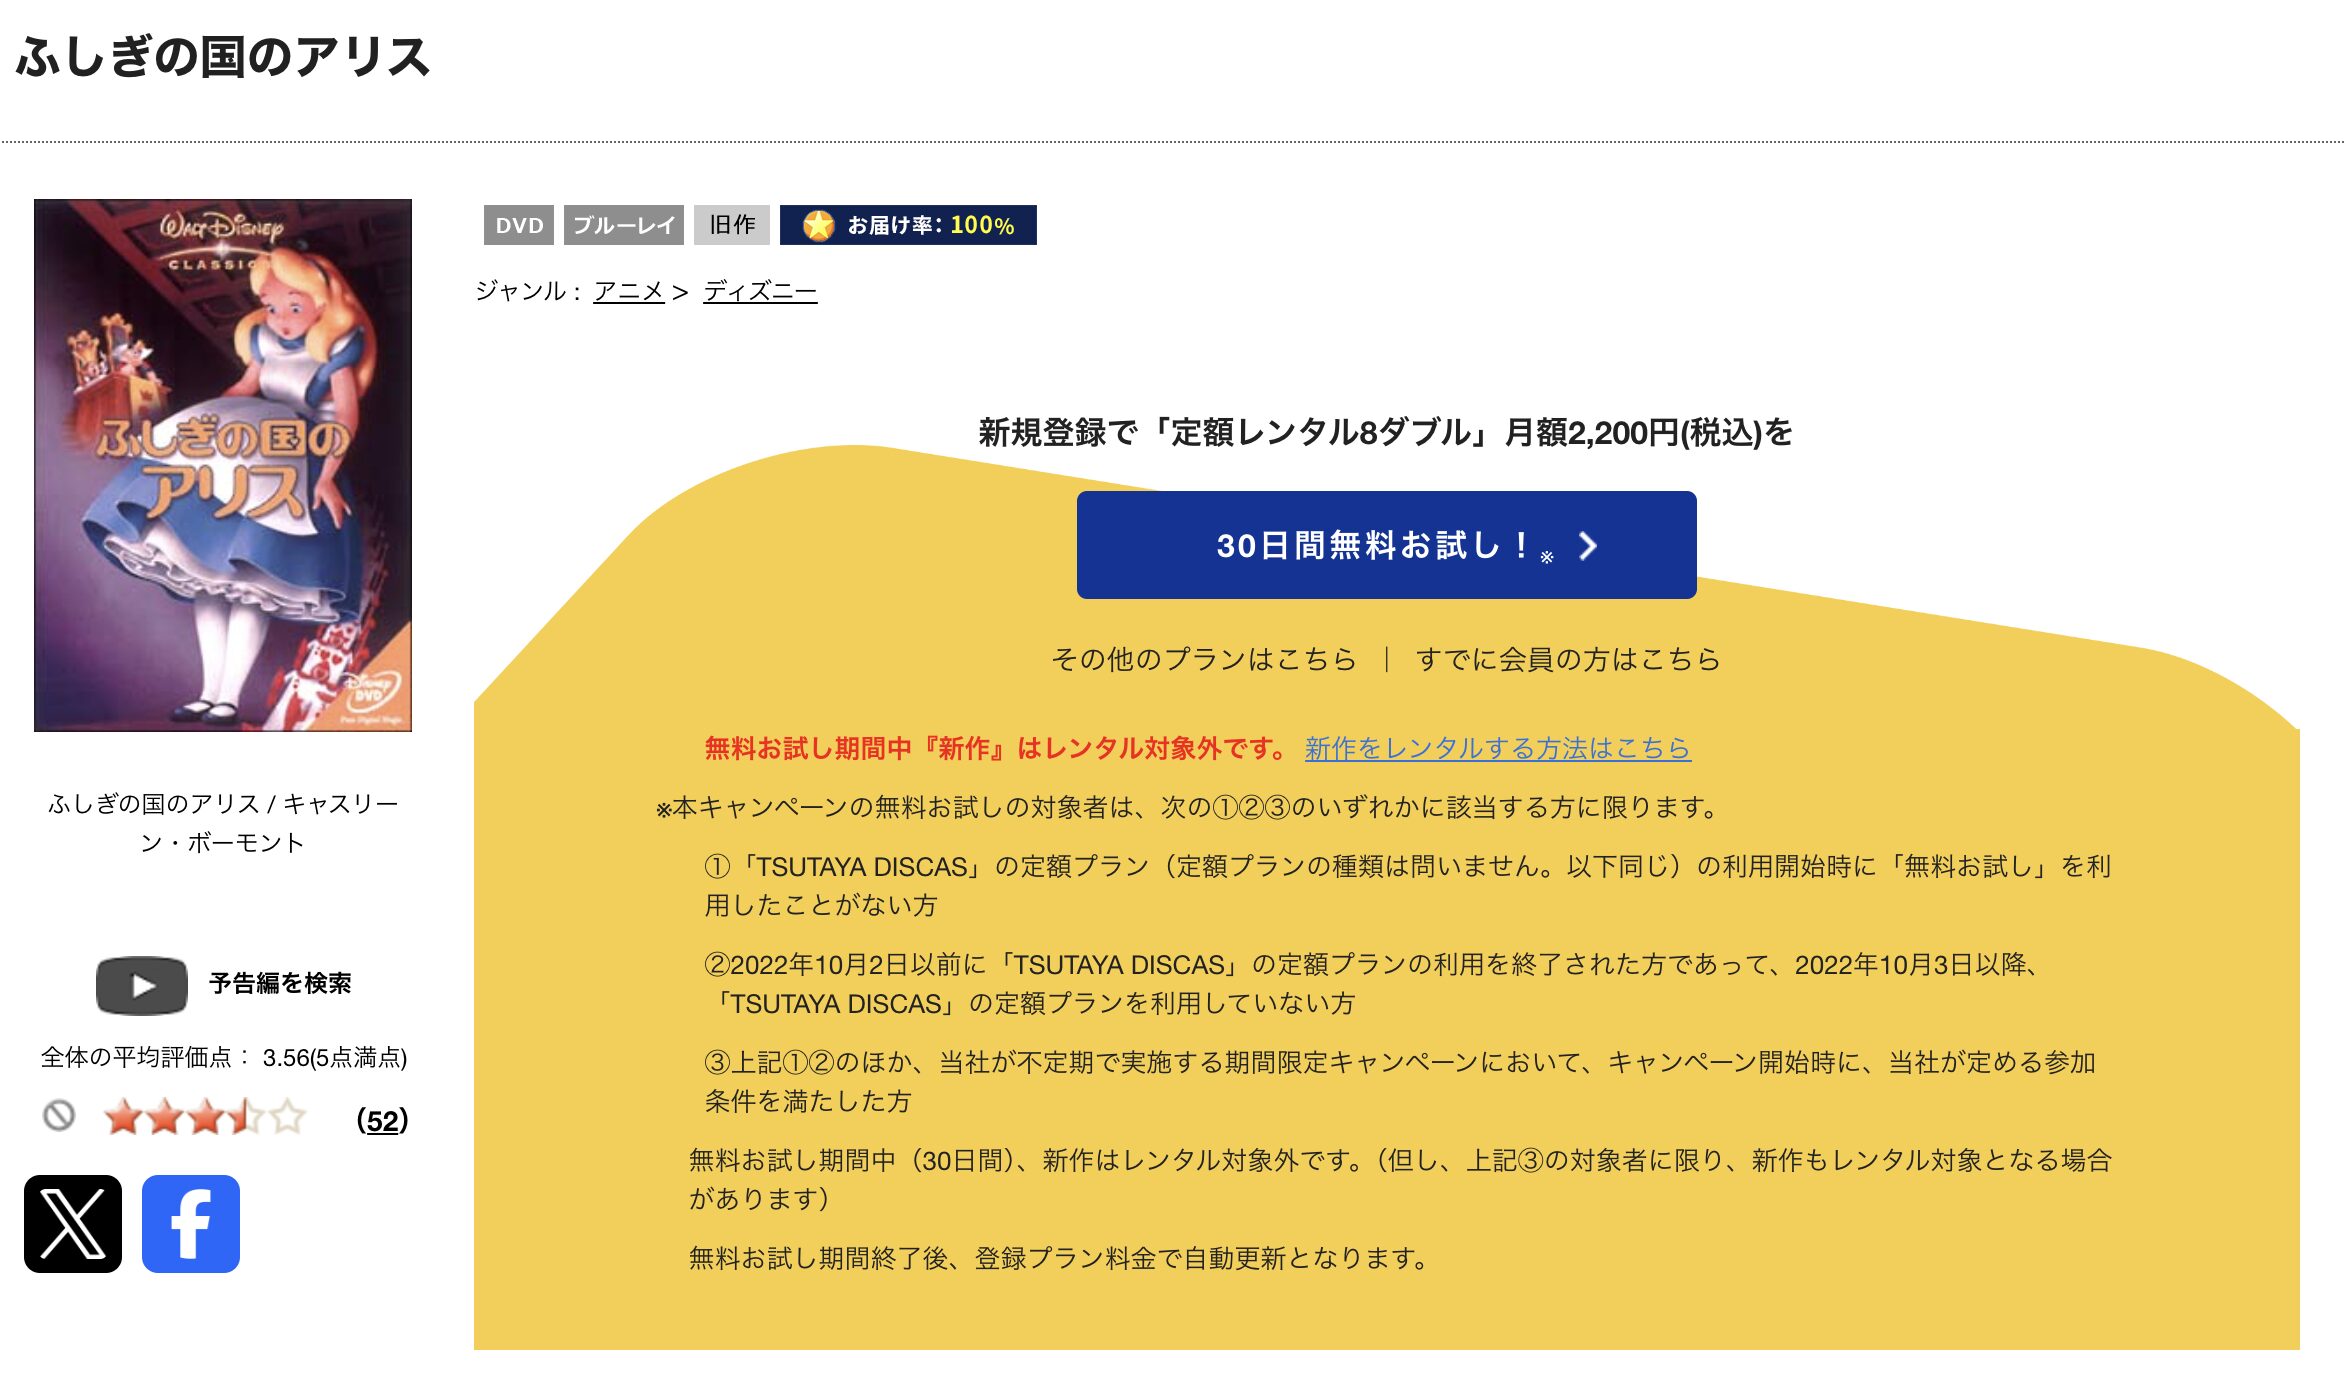2346x1376 pixels.
Task: Click the average rating text 3.56(5点満点)
Action: pyautogui.click(x=335, y=1058)
